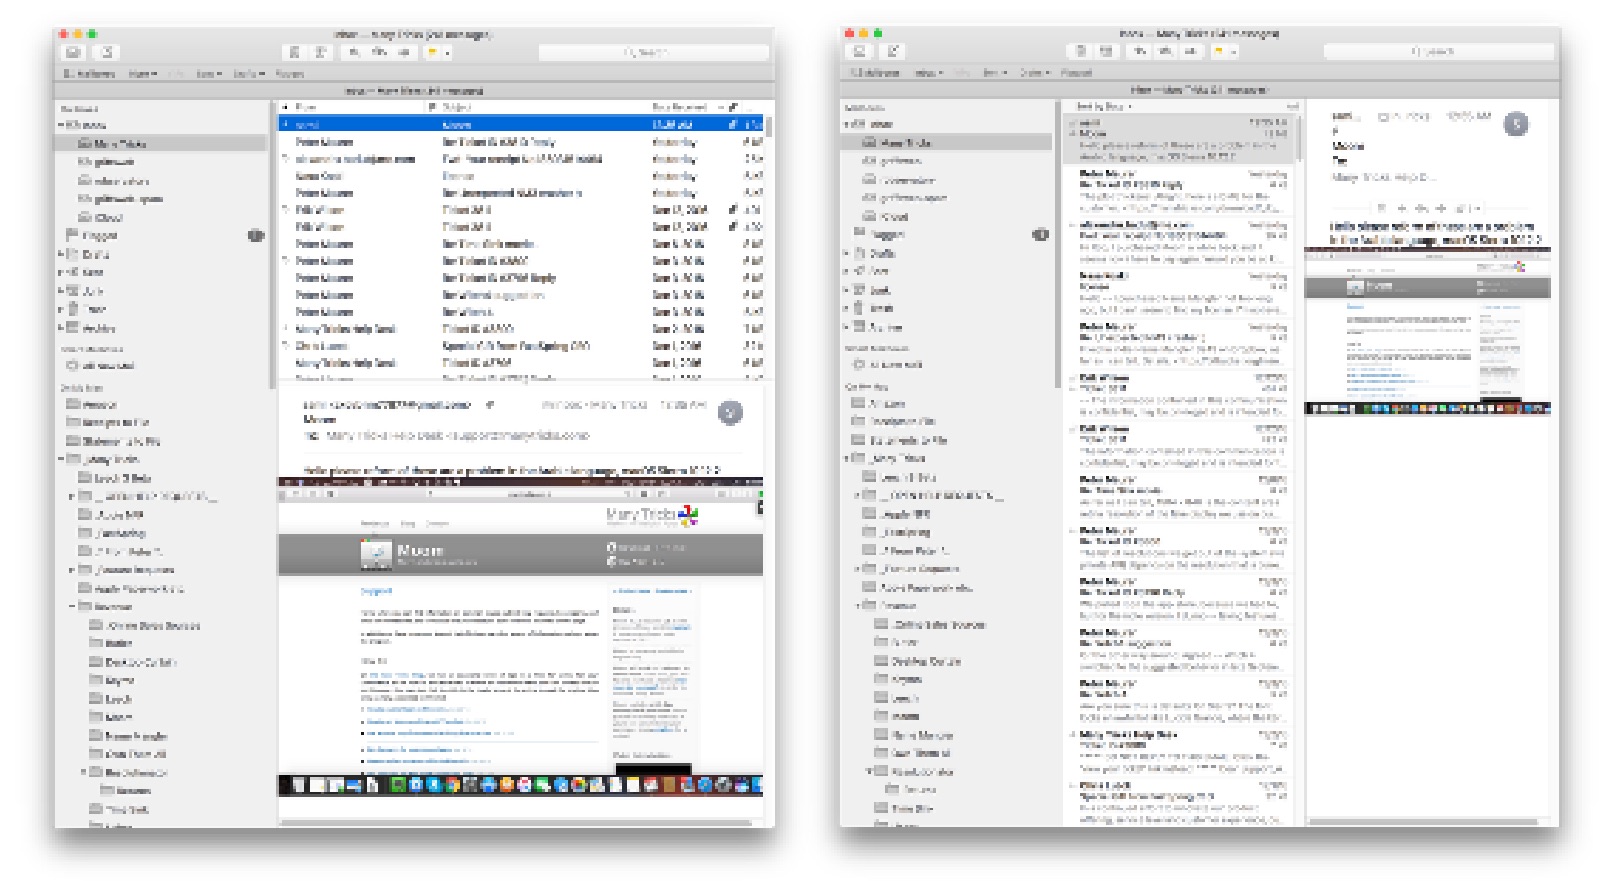Expand Archive disclosure triangle in right sidebar
Screen dimensions: 1612x881
pos(846,327)
